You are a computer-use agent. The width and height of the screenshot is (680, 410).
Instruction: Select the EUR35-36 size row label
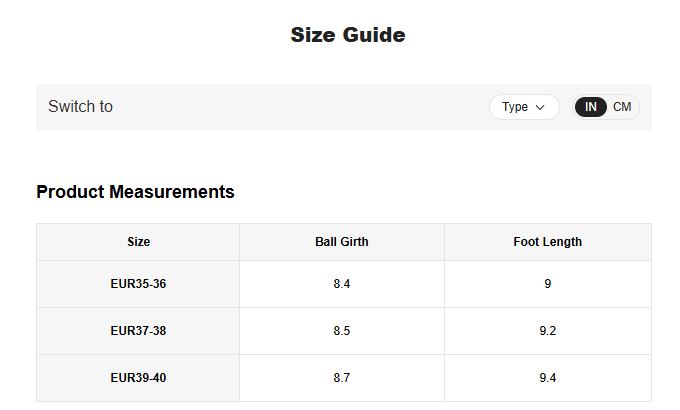click(138, 284)
